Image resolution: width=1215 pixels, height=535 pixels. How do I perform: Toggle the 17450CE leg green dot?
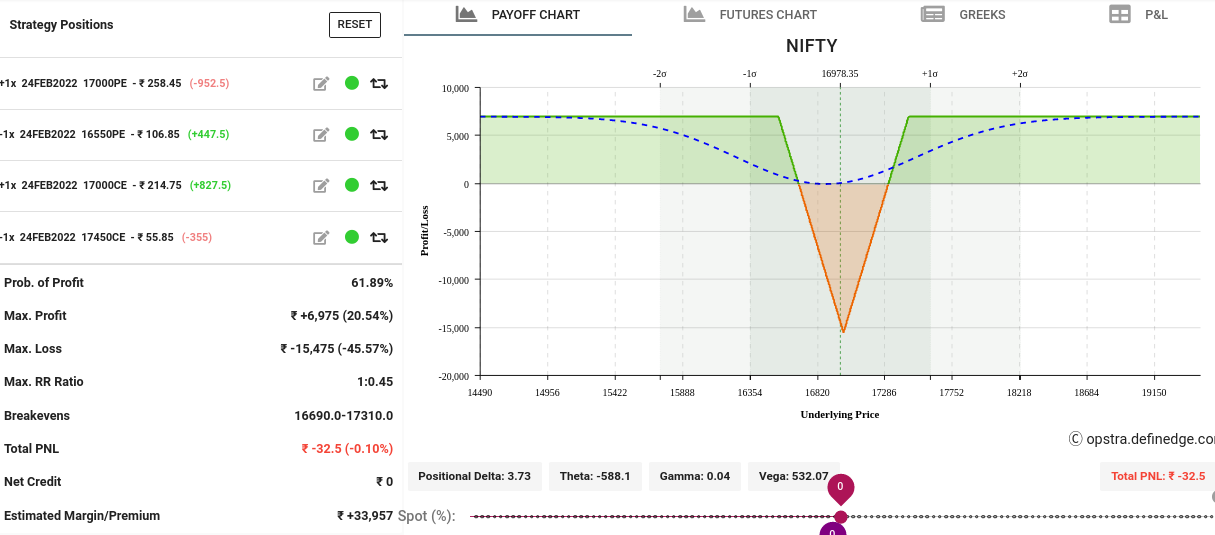(x=352, y=237)
